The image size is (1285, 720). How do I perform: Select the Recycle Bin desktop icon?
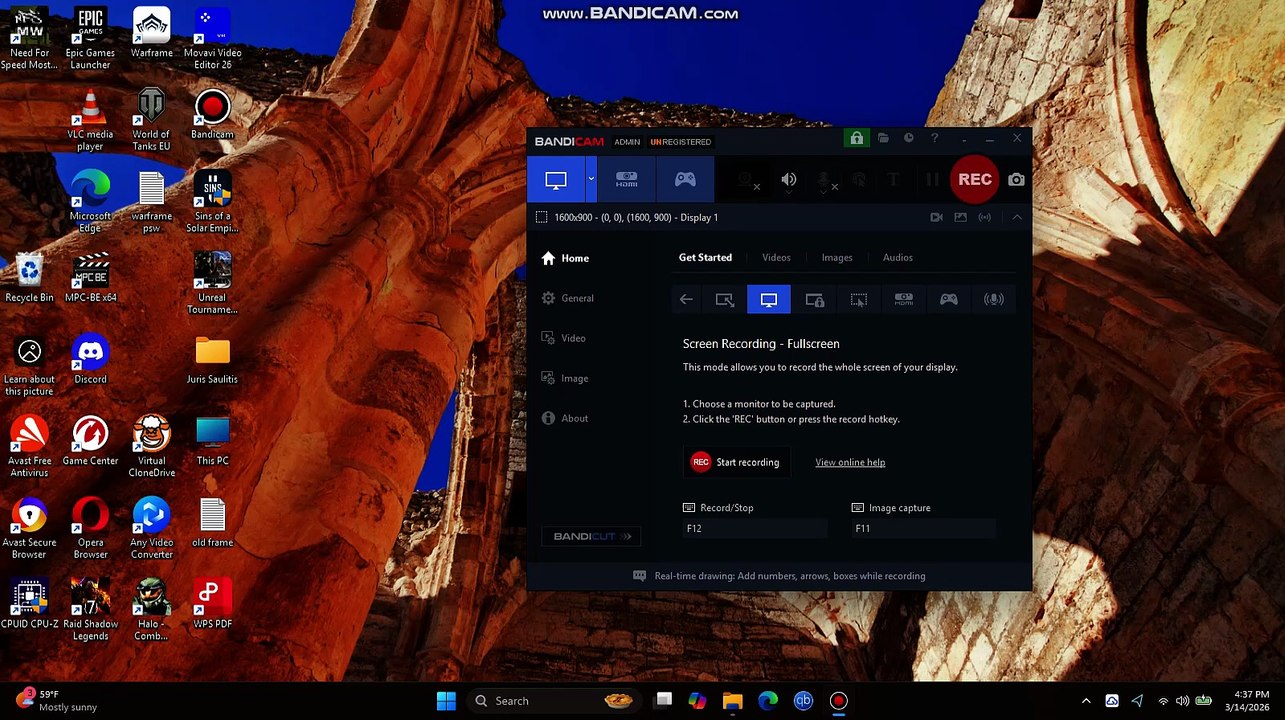coord(29,278)
